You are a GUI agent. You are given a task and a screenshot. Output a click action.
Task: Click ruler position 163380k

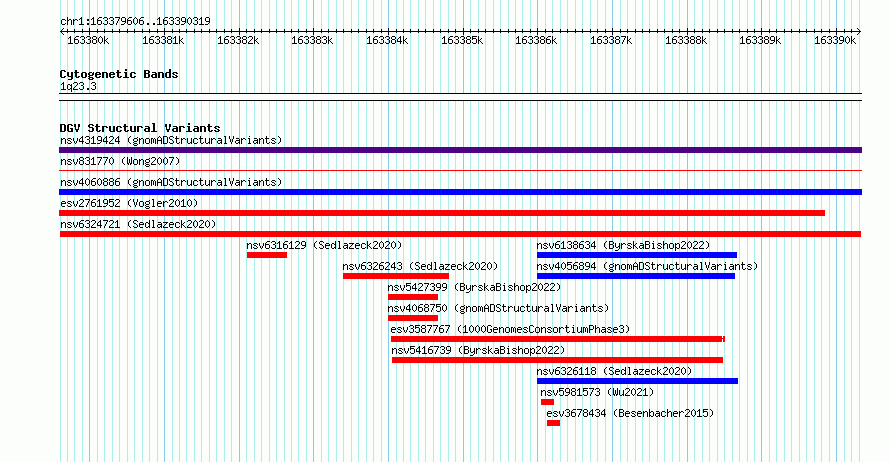pyautogui.click(x=88, y=40)
